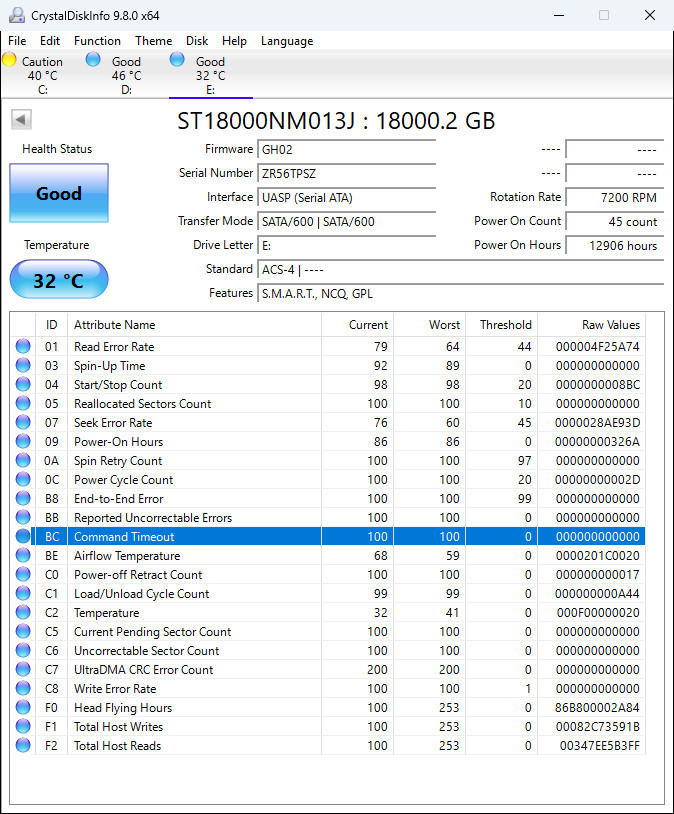674x814 pixels.
Task: Click status orb of Spin Retry Count row
Action: click(23, 460)
